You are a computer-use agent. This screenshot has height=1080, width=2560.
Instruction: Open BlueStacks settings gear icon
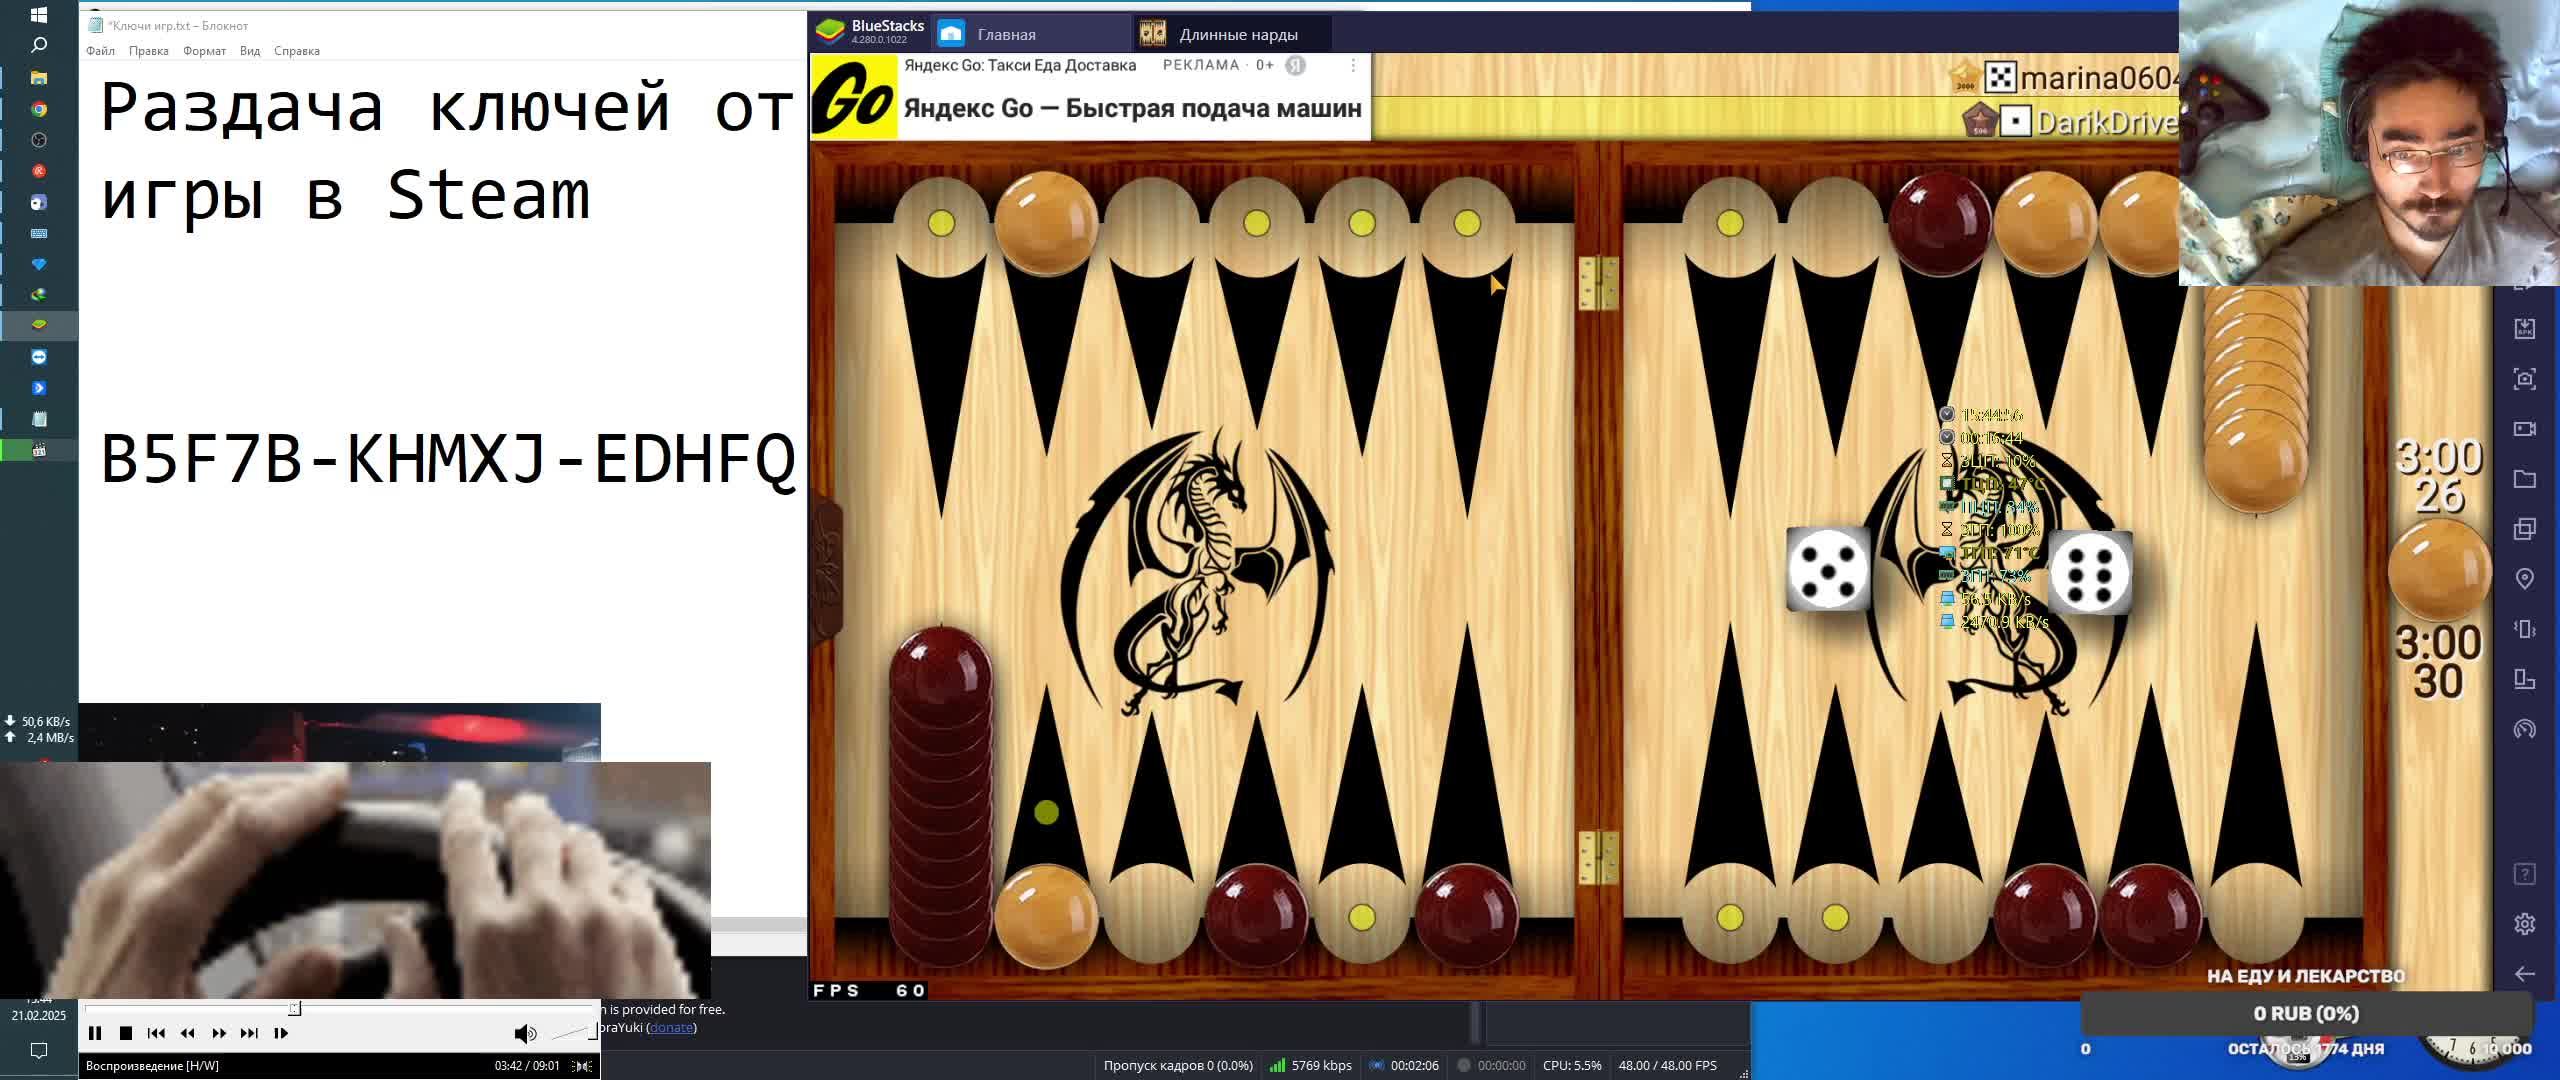2524,924
